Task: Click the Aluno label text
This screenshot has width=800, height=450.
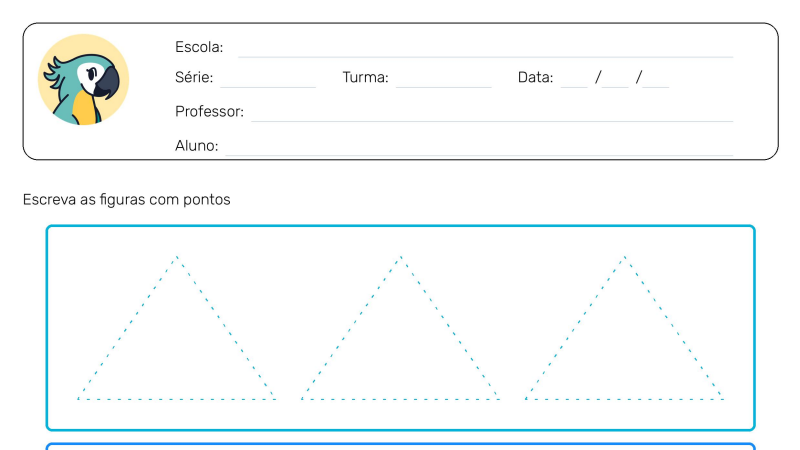Action: (x=196, y=145)
